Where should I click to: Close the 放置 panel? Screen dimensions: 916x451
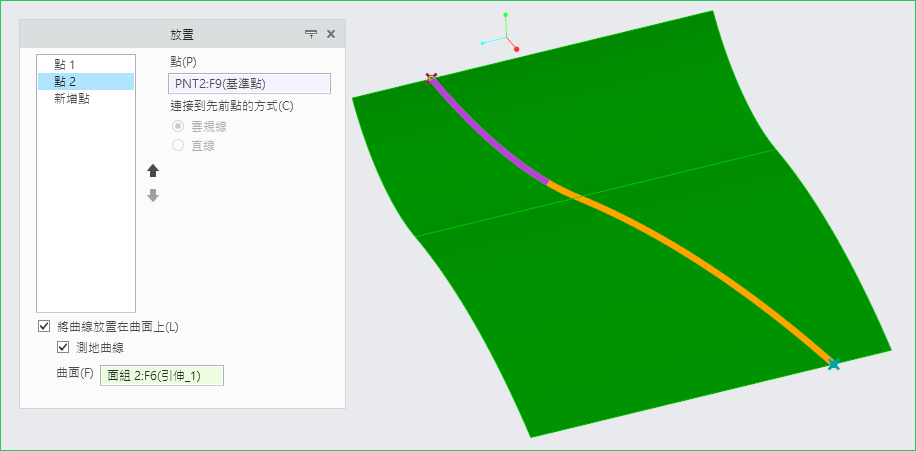pyautogui.click(x=331, y=34)
